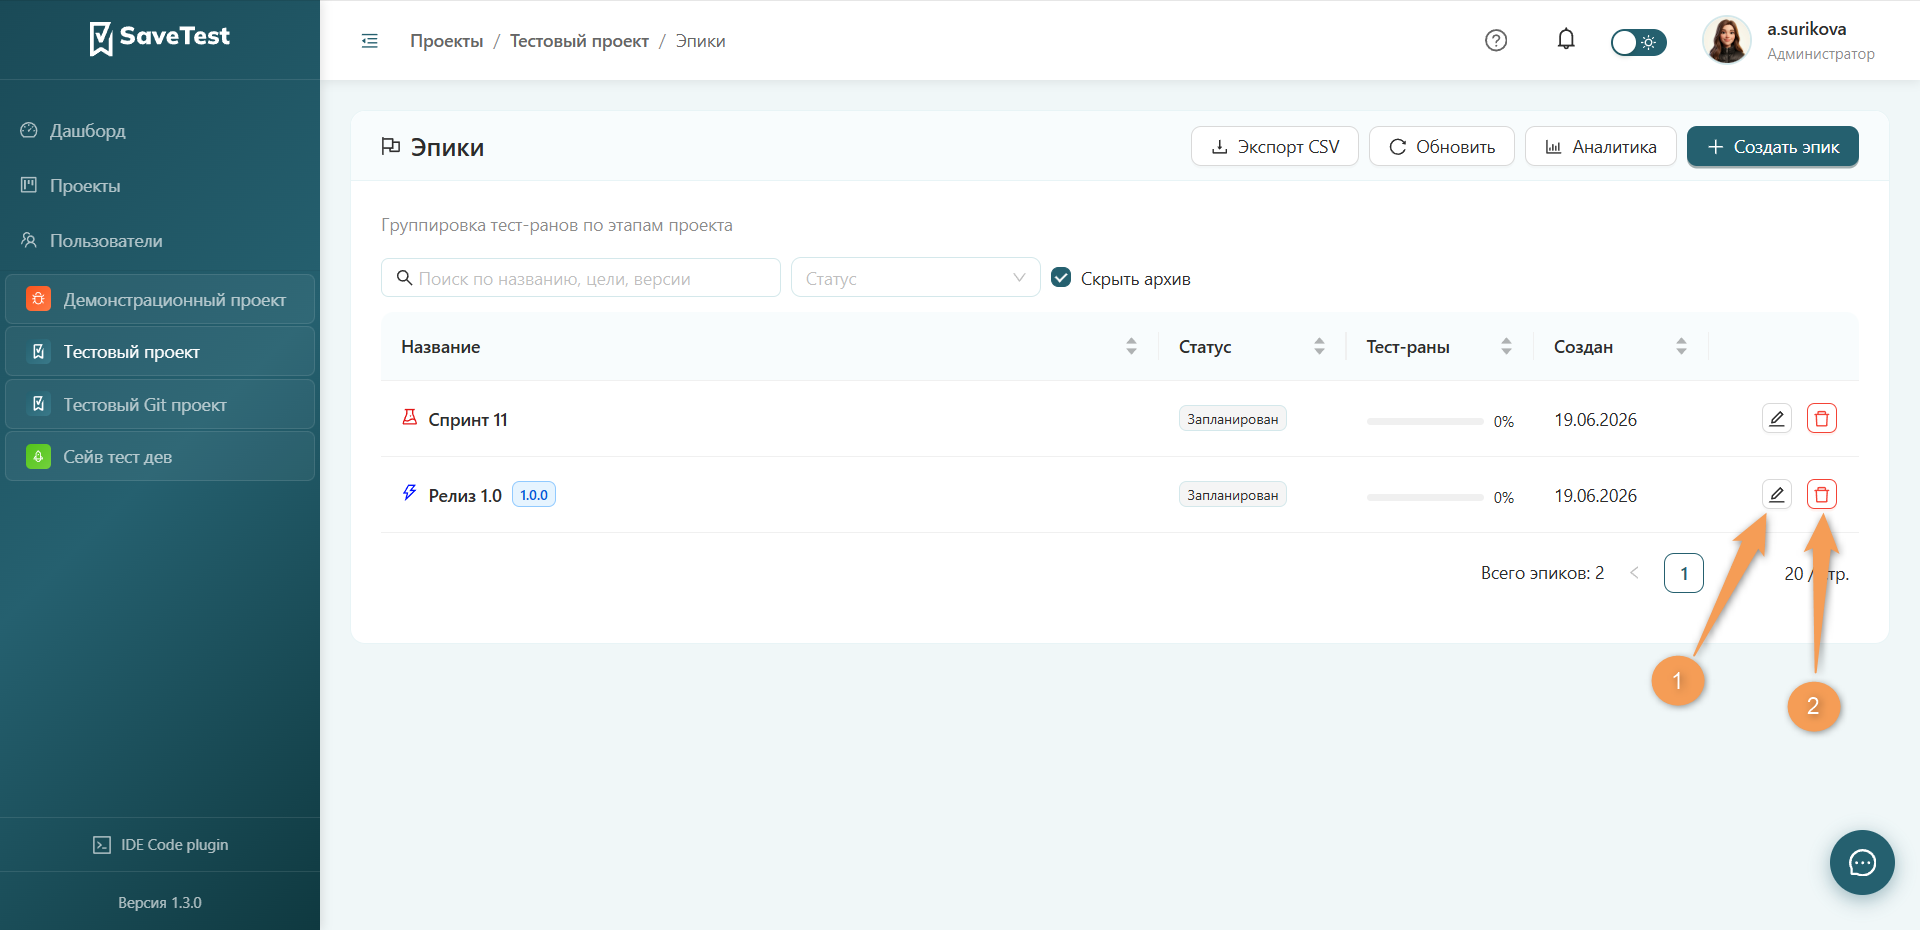The width and height of the screenshot is (1920, 930).
Task: Sort by Создан column arrows
Action: coord(1681,347)
